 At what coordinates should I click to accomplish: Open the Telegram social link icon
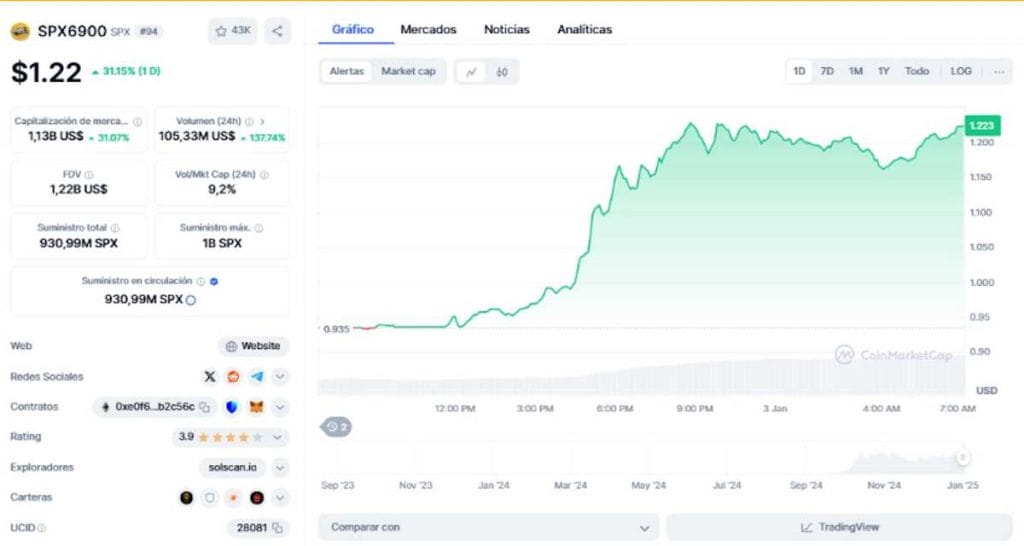(x=257, y=376)
